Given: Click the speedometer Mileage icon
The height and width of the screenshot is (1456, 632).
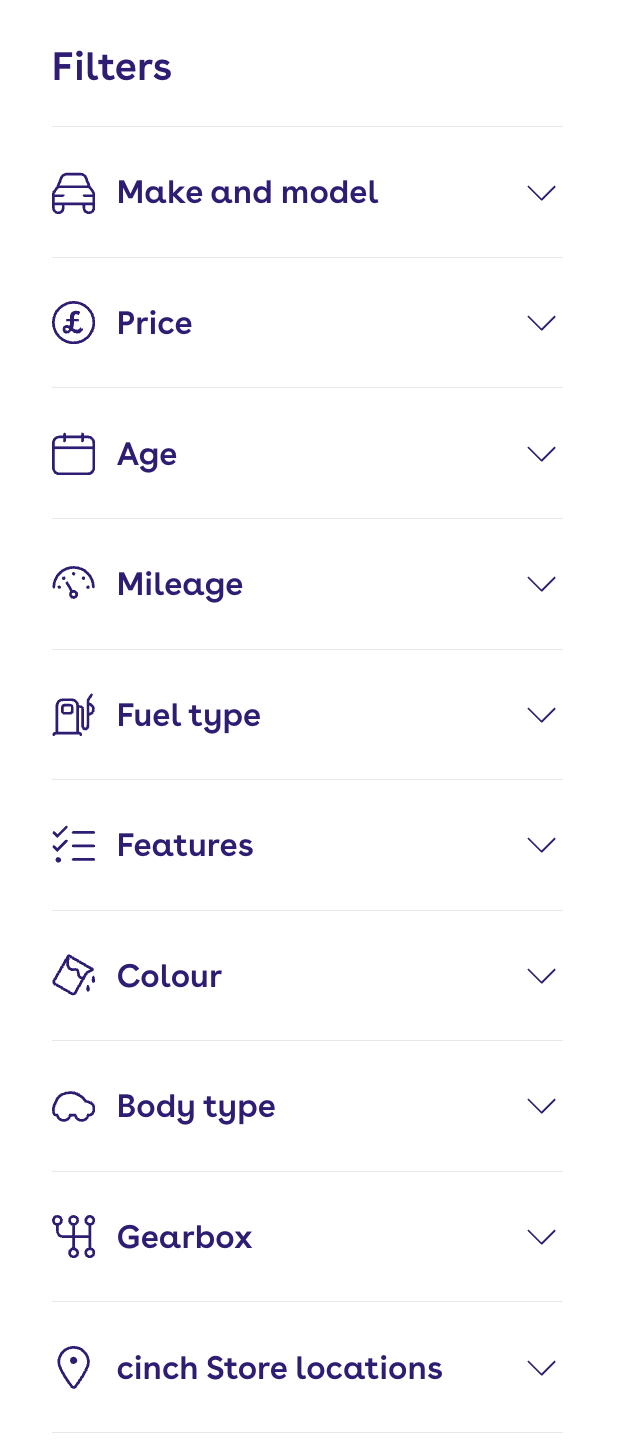Looking at the screenshot, I should pyautogui.click(x=73, y=584).
